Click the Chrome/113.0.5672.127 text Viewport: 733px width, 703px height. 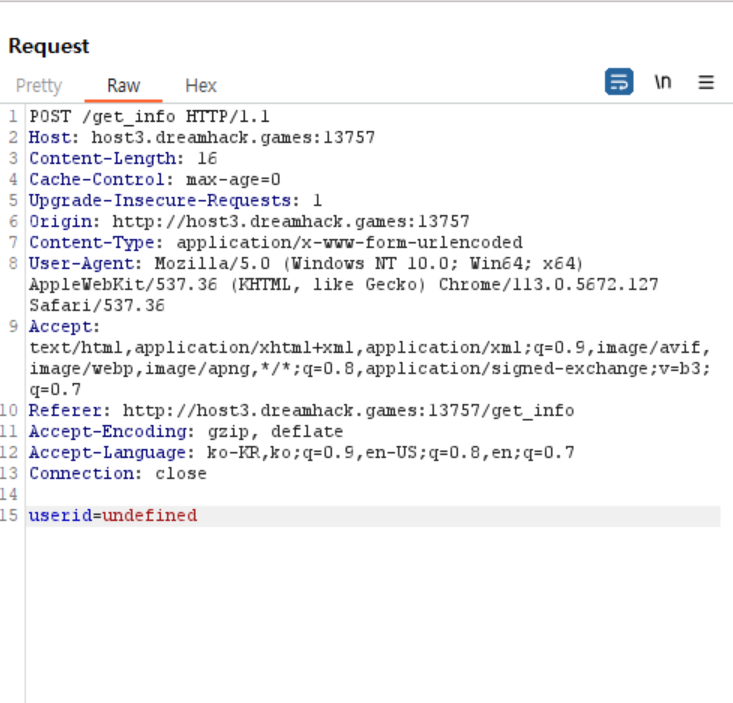coord(548,285)
